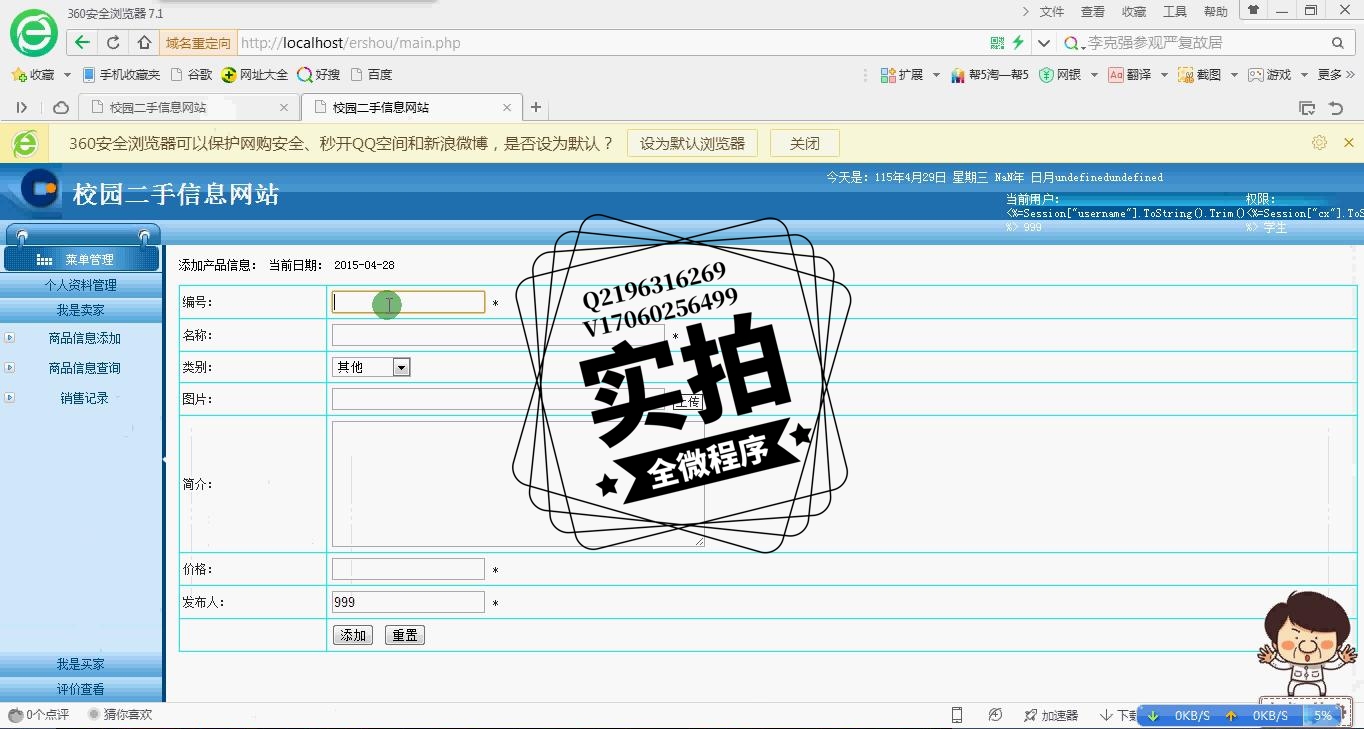
Task: Reload the page with the refresh icon
Action: 113,43
